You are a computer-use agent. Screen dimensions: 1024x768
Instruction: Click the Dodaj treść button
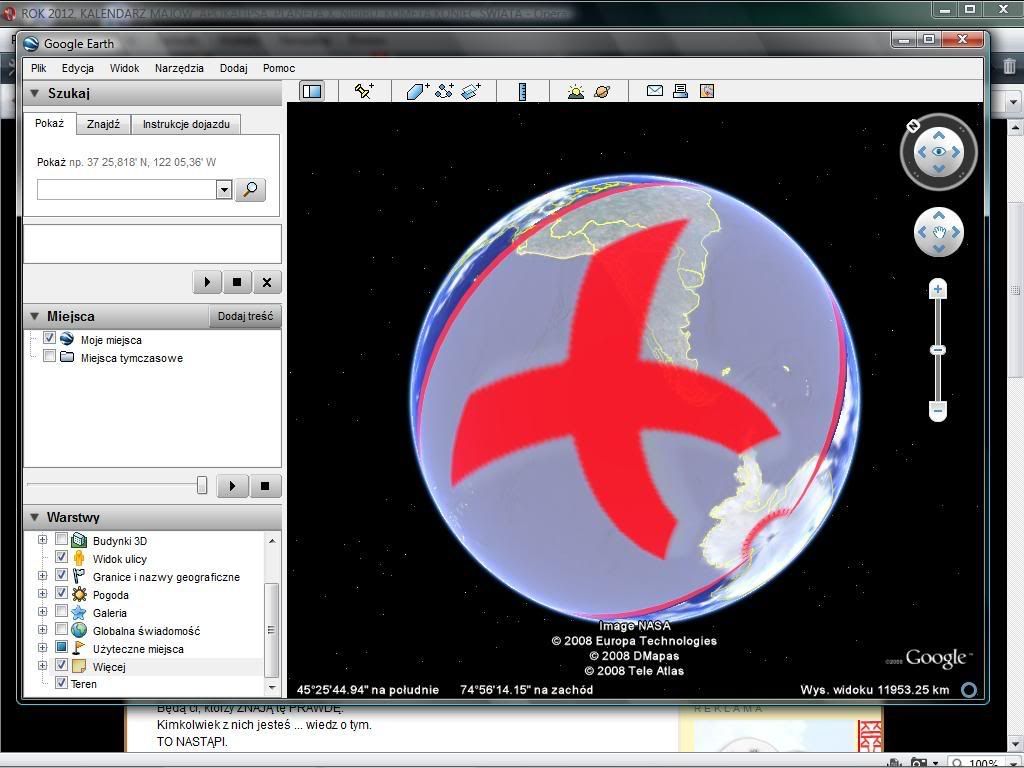tap(245, 316)
